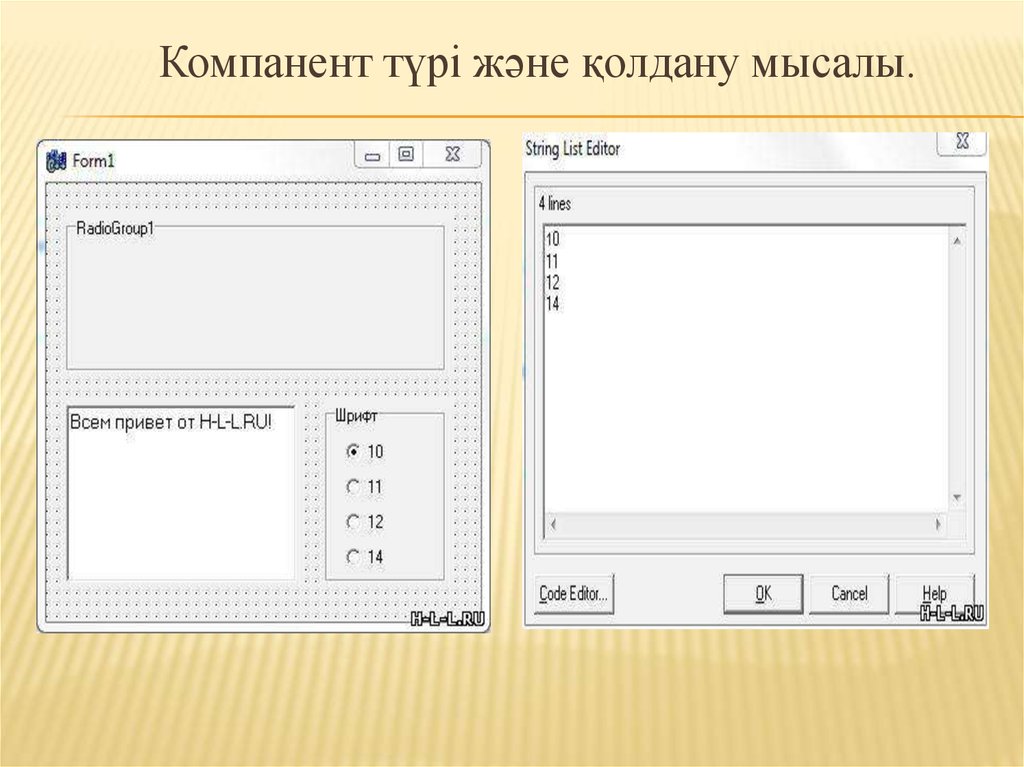Click the close icon on the String List Editor
This screenshot has height=767, width=1024.
tap(963, 143)
